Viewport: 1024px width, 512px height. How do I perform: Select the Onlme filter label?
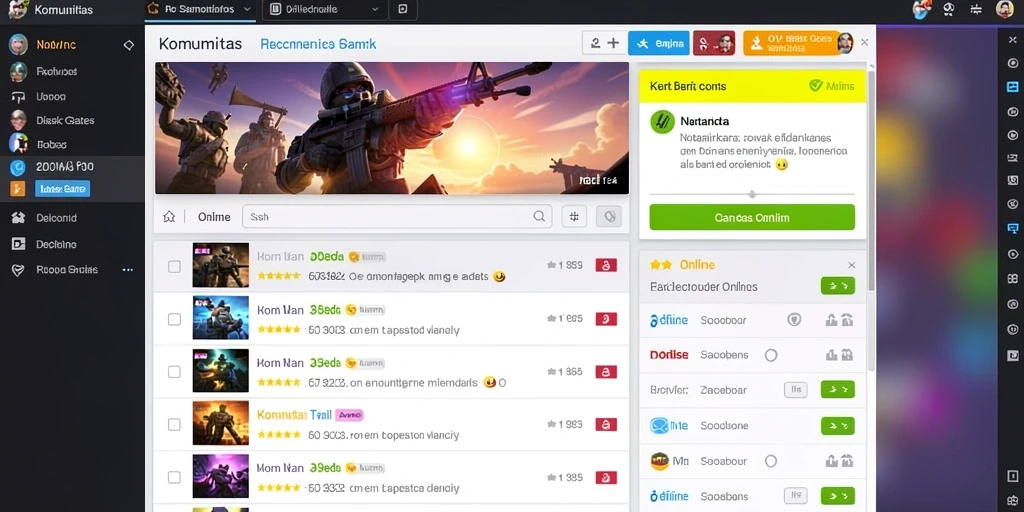[x=214, y=217]
